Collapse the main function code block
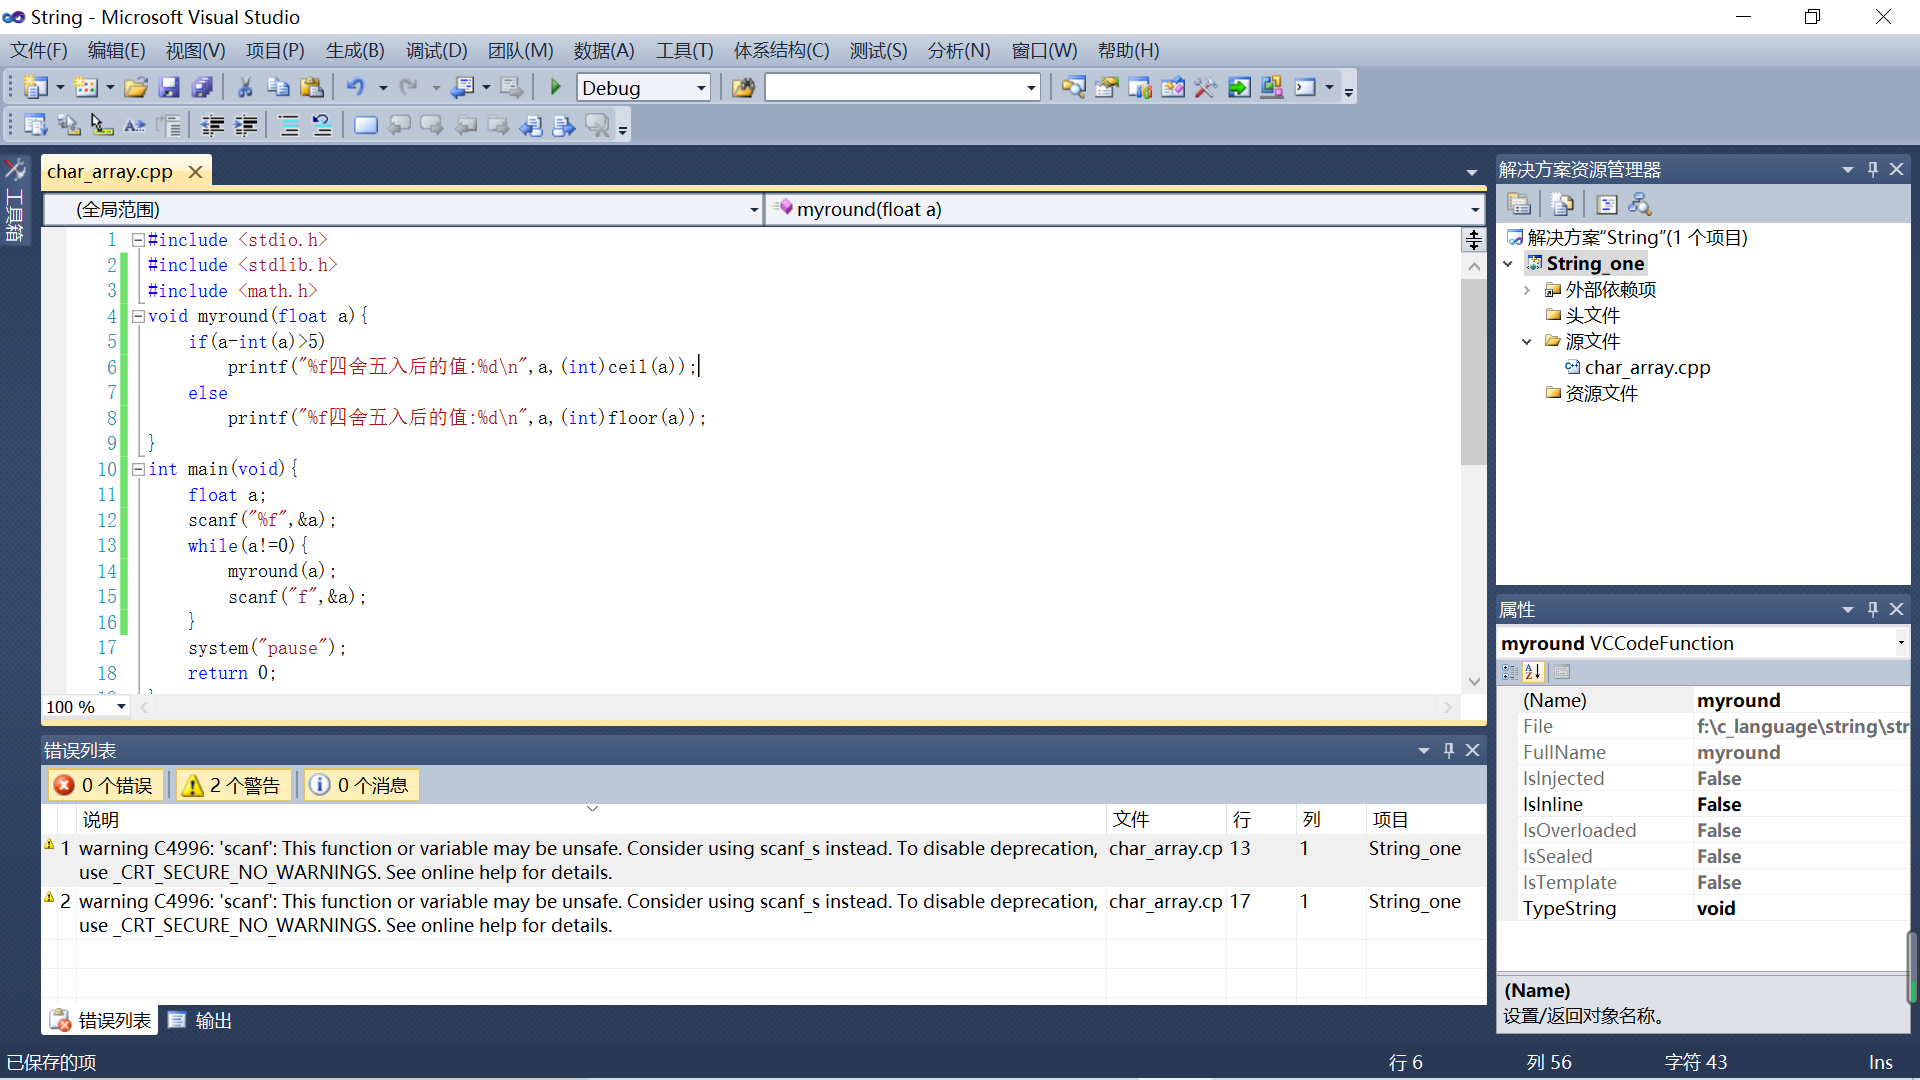 [x=138, y=469]
